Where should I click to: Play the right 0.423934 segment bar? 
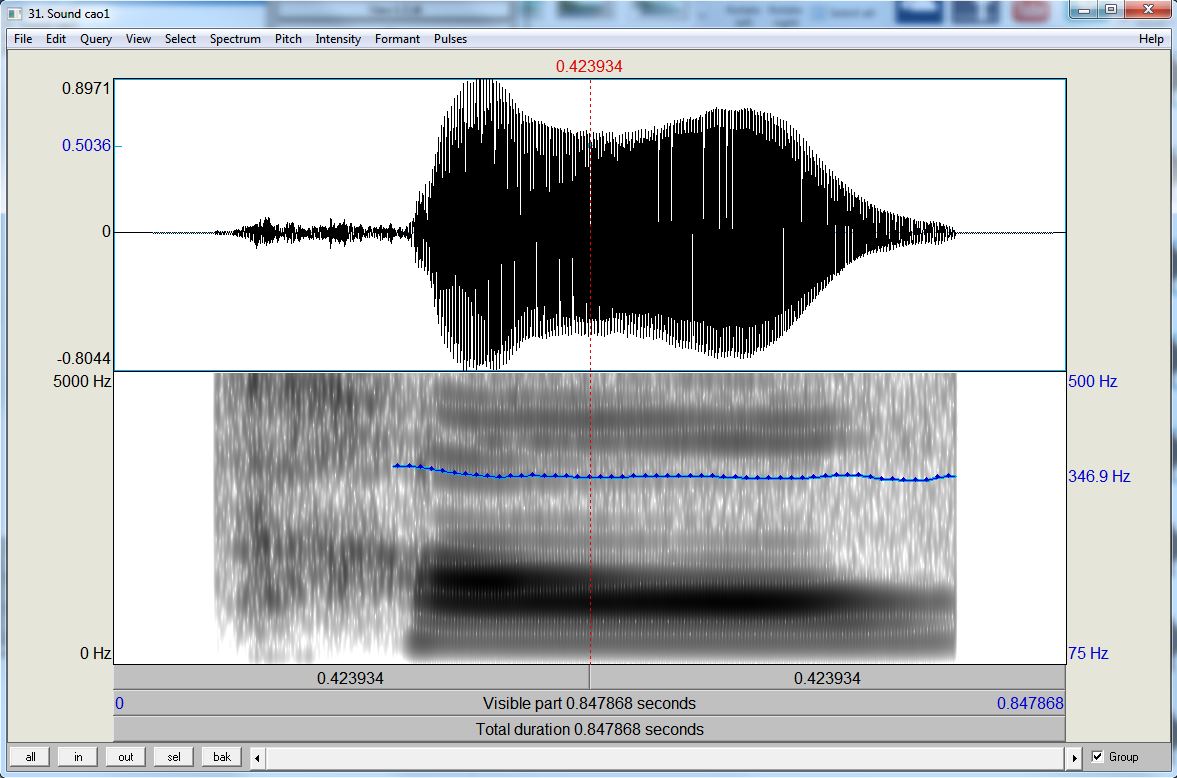click(827, 678)
